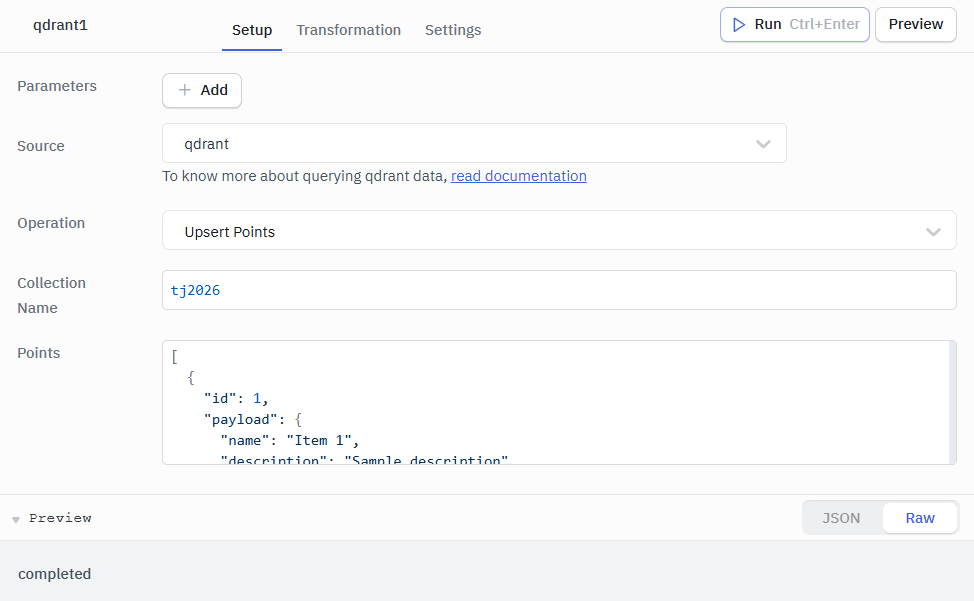The width and height of the screenshot is (974, 601).
Task: Add a new parameter
Action: pyautogui.click(x=202, y=91)
